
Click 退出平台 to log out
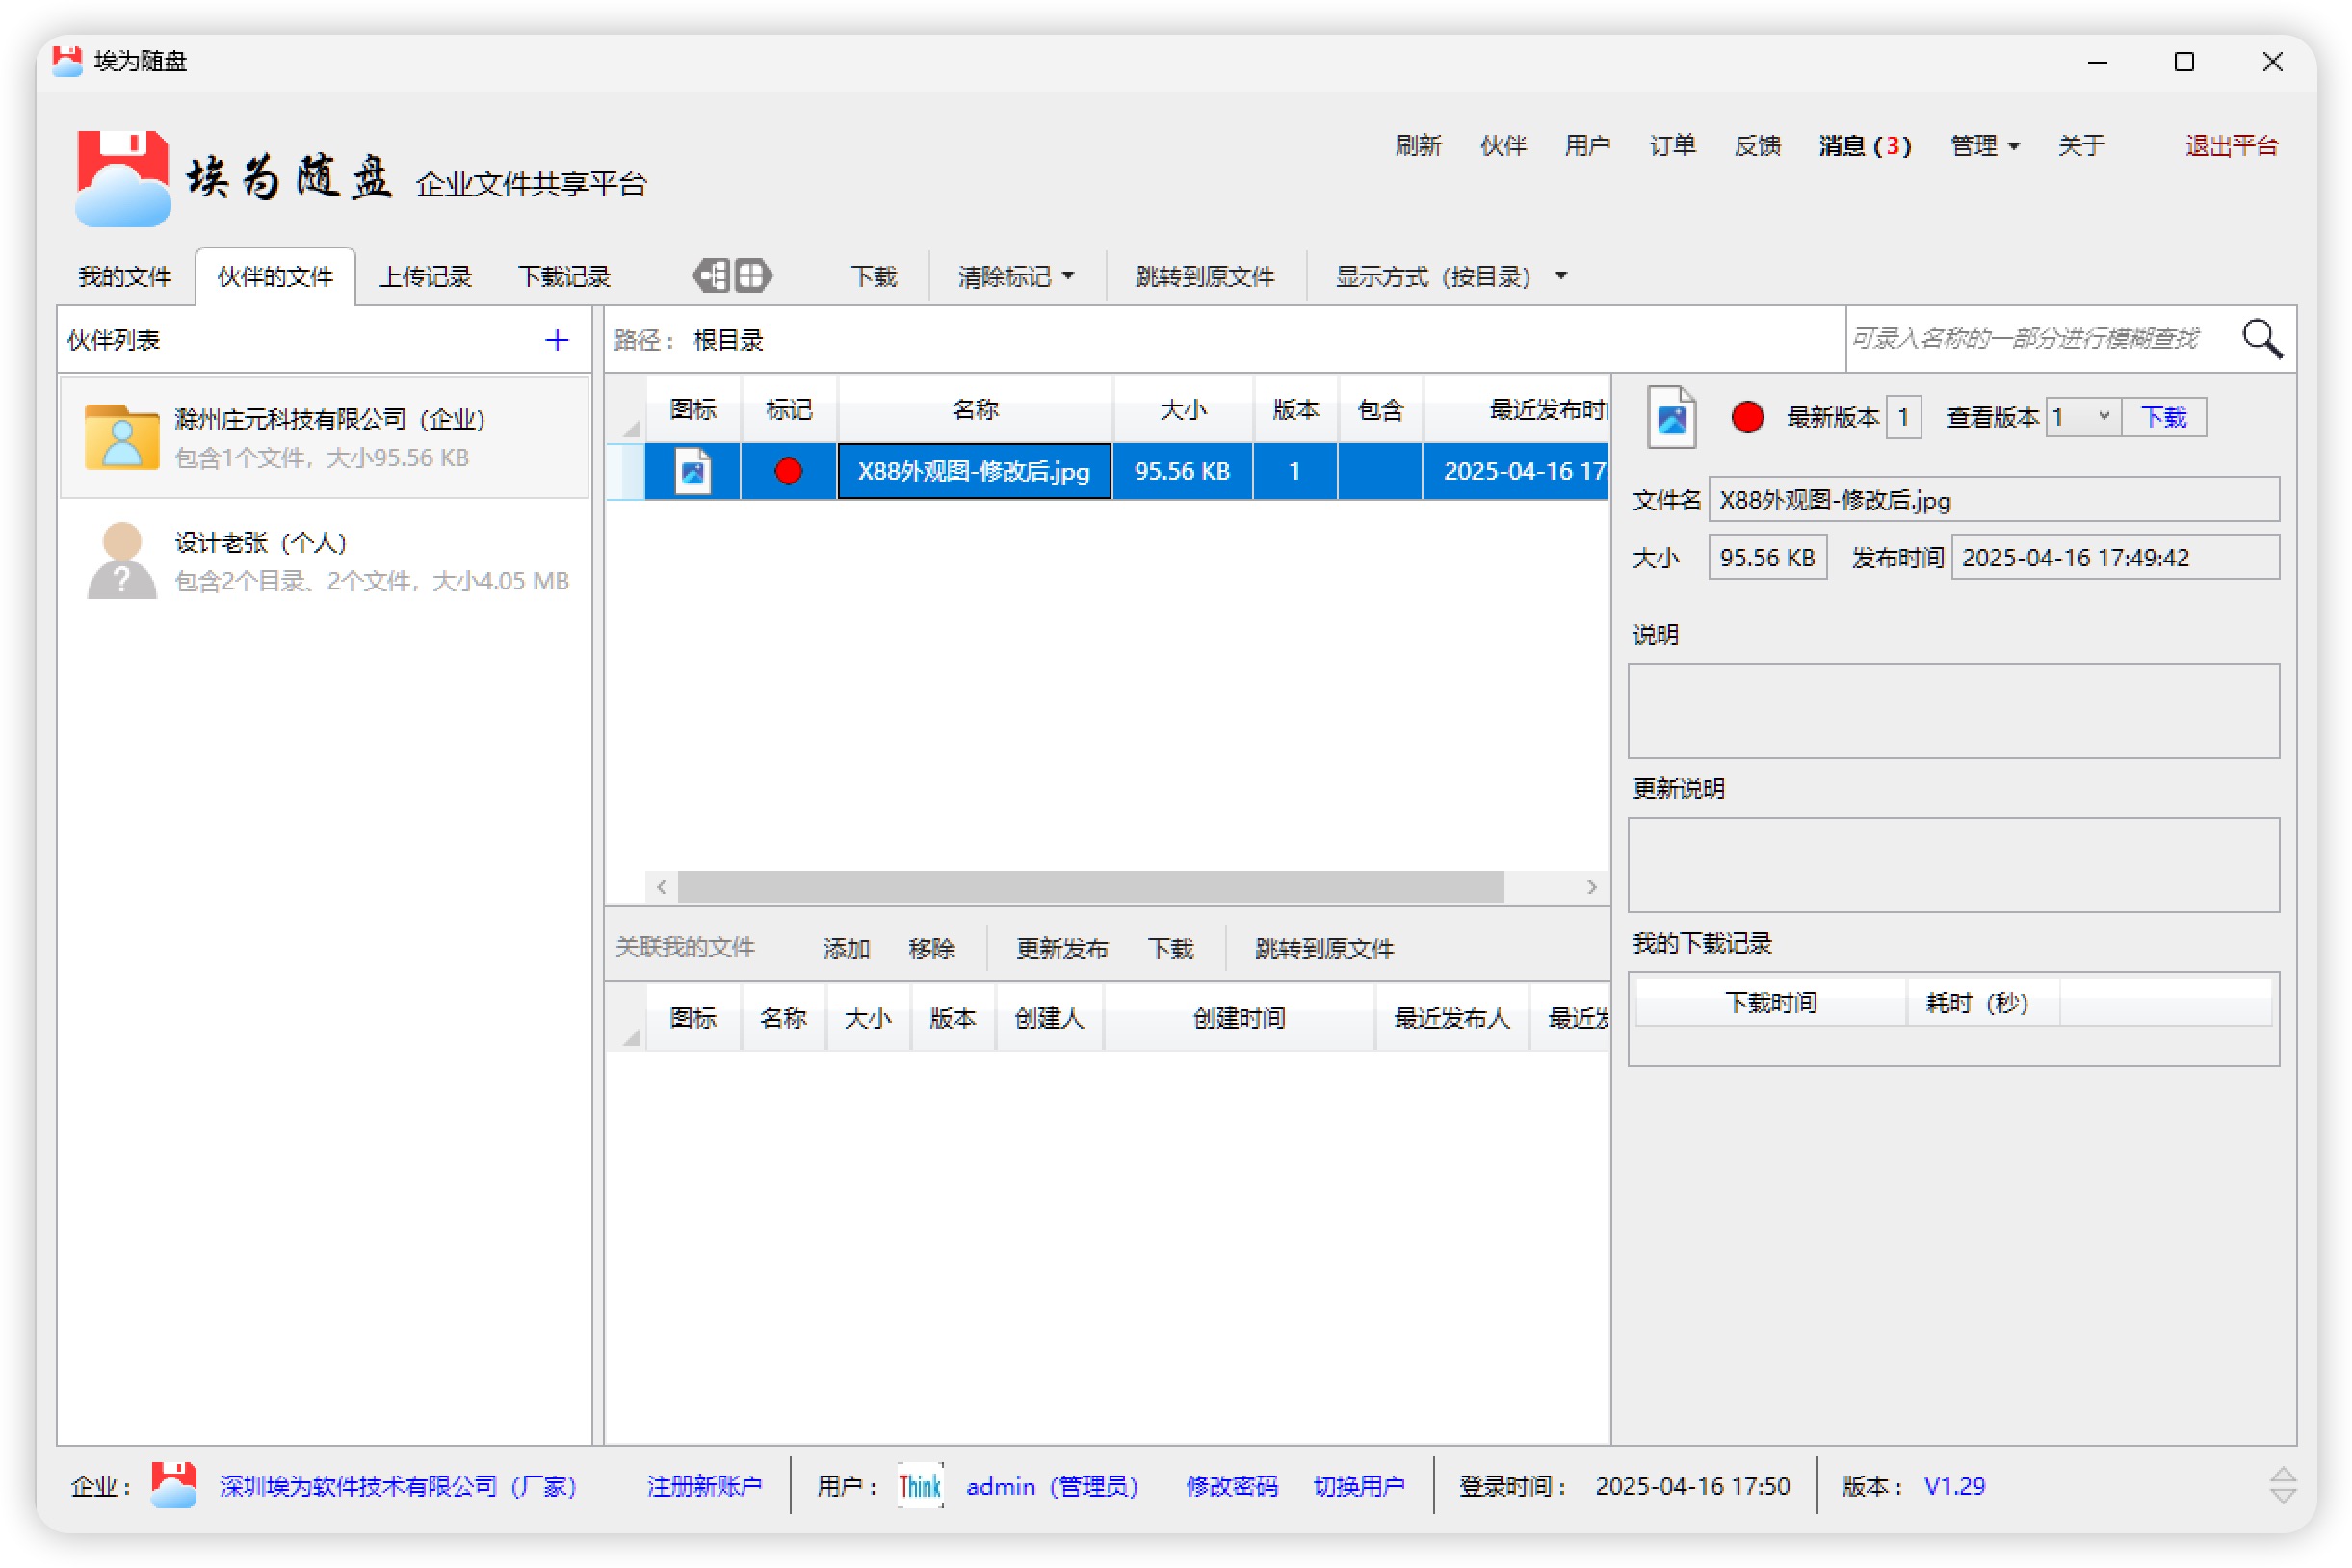click(x=2231, y=146)
